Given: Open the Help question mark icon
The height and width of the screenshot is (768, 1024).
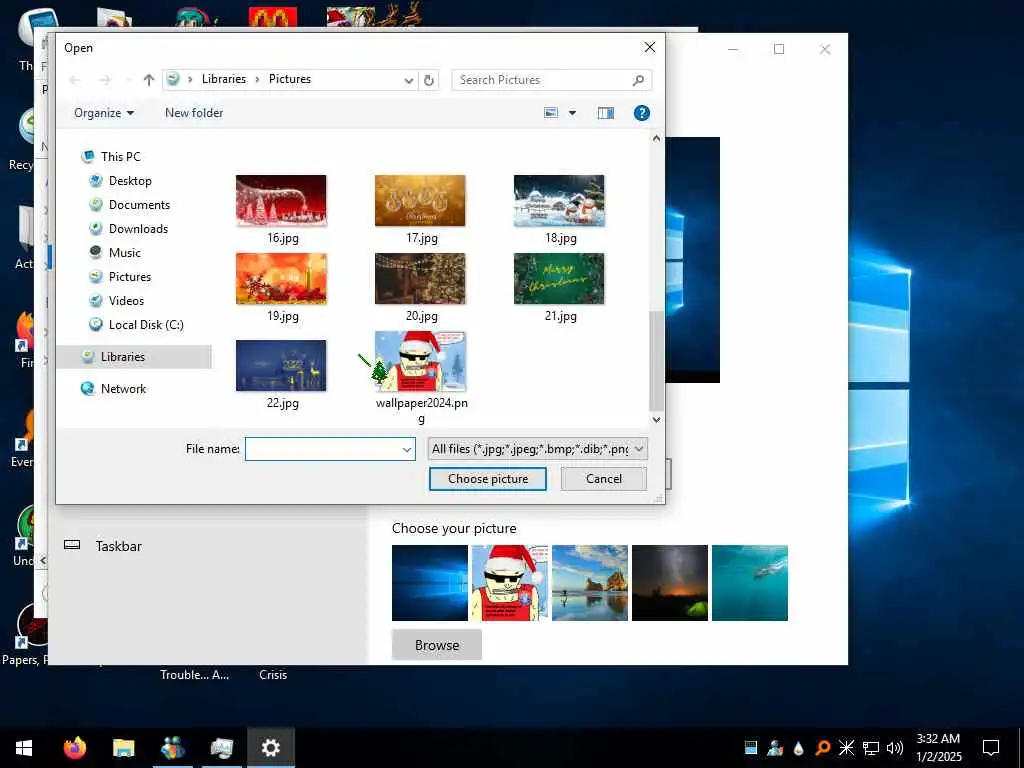Looking at the screenshot, I should tap(641, 113).
